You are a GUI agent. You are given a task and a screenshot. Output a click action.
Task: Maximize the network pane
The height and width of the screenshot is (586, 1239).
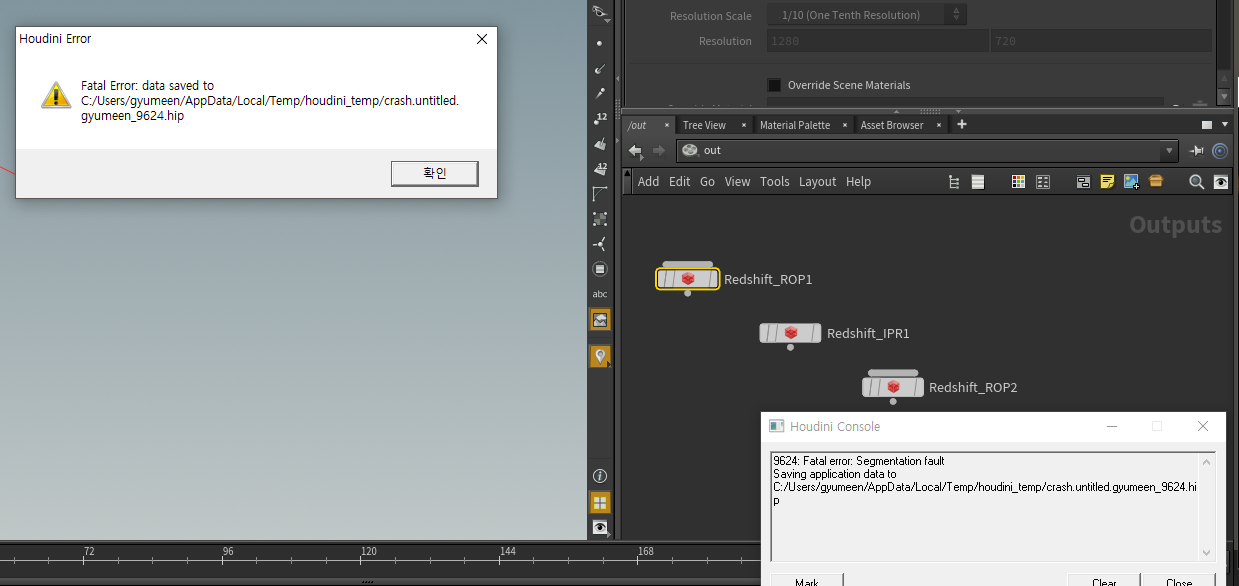[x=1207, y=125]
